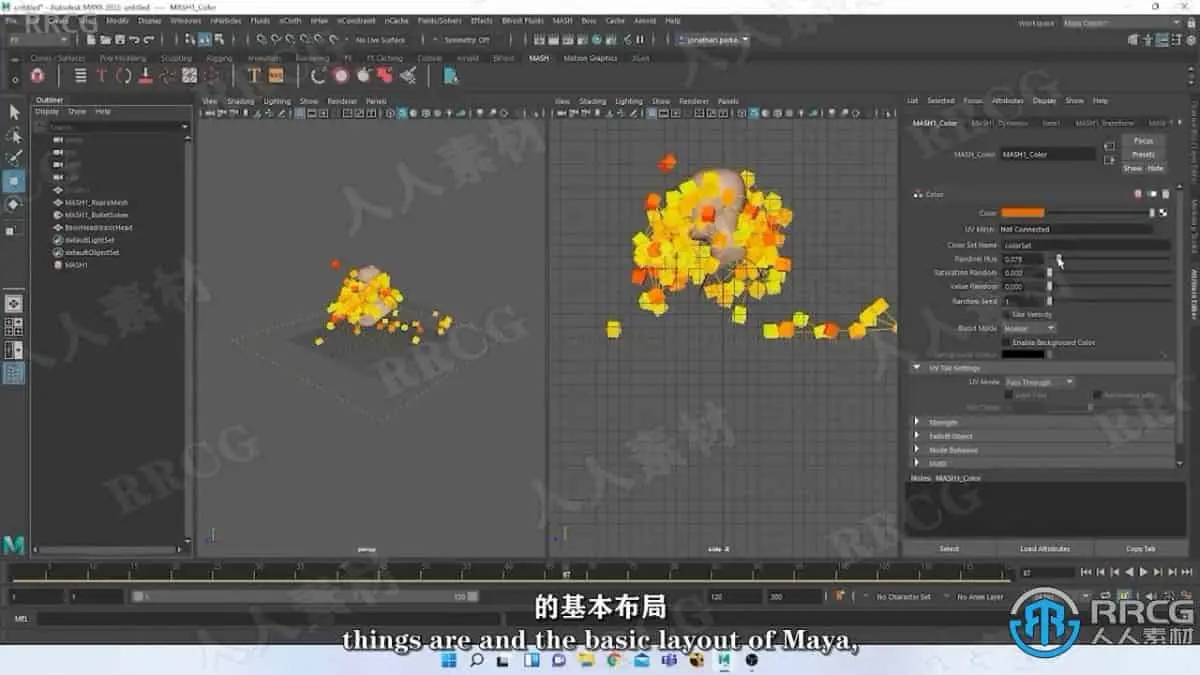1200x675 pixels.
Task: Activate the Paint selection tool
Action: 14,158
